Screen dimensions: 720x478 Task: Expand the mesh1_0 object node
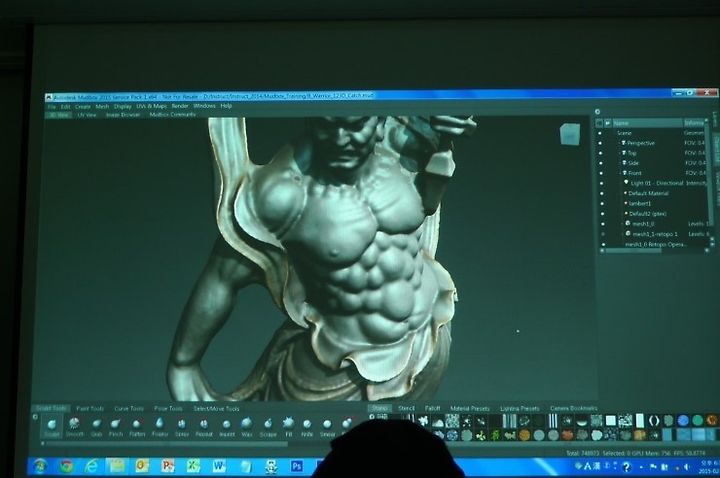(x=622, y=224)
